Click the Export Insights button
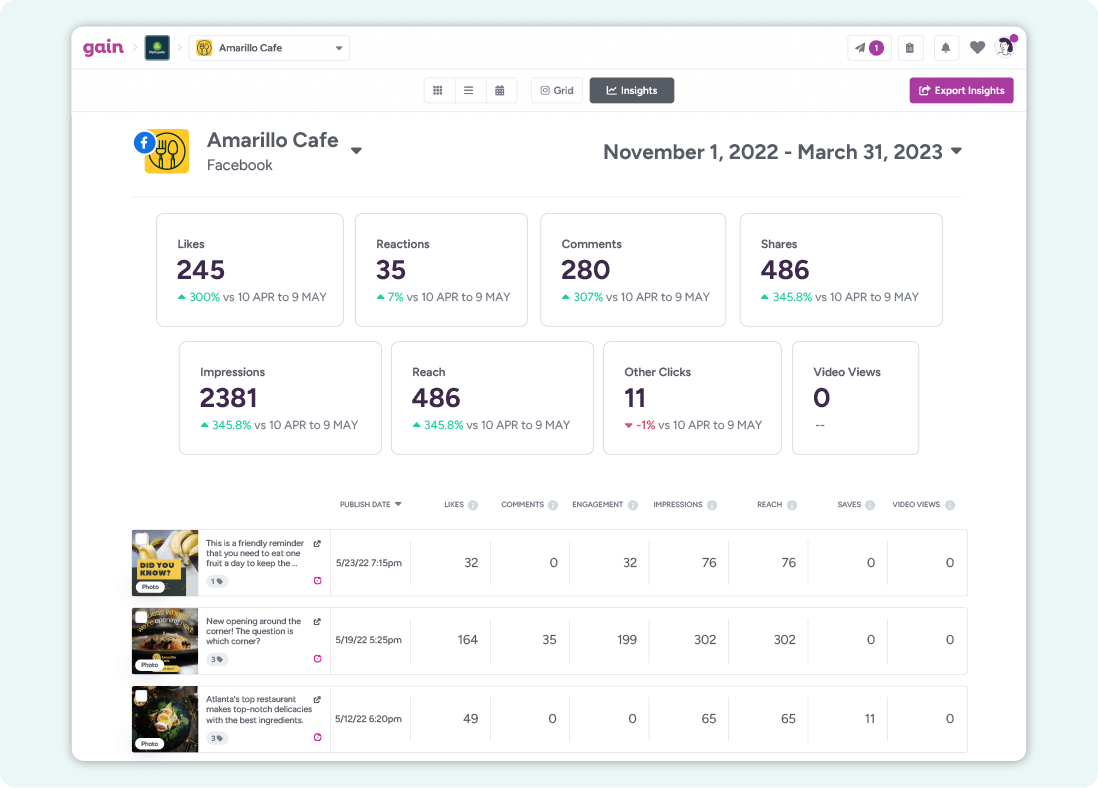1098x788 pixels. (x=961, y=90)
